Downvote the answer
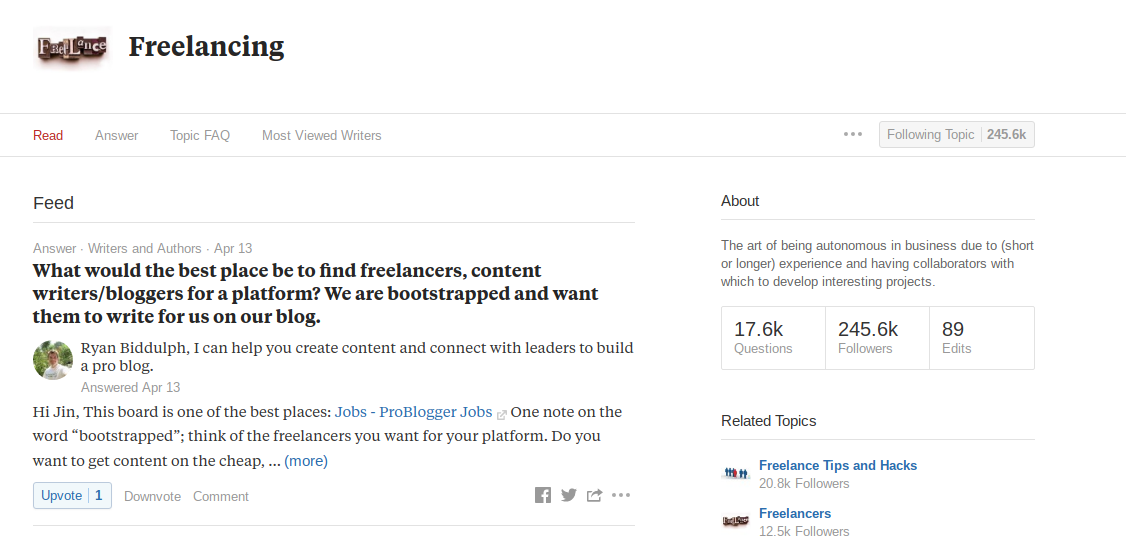 click(x=152, y=497)
